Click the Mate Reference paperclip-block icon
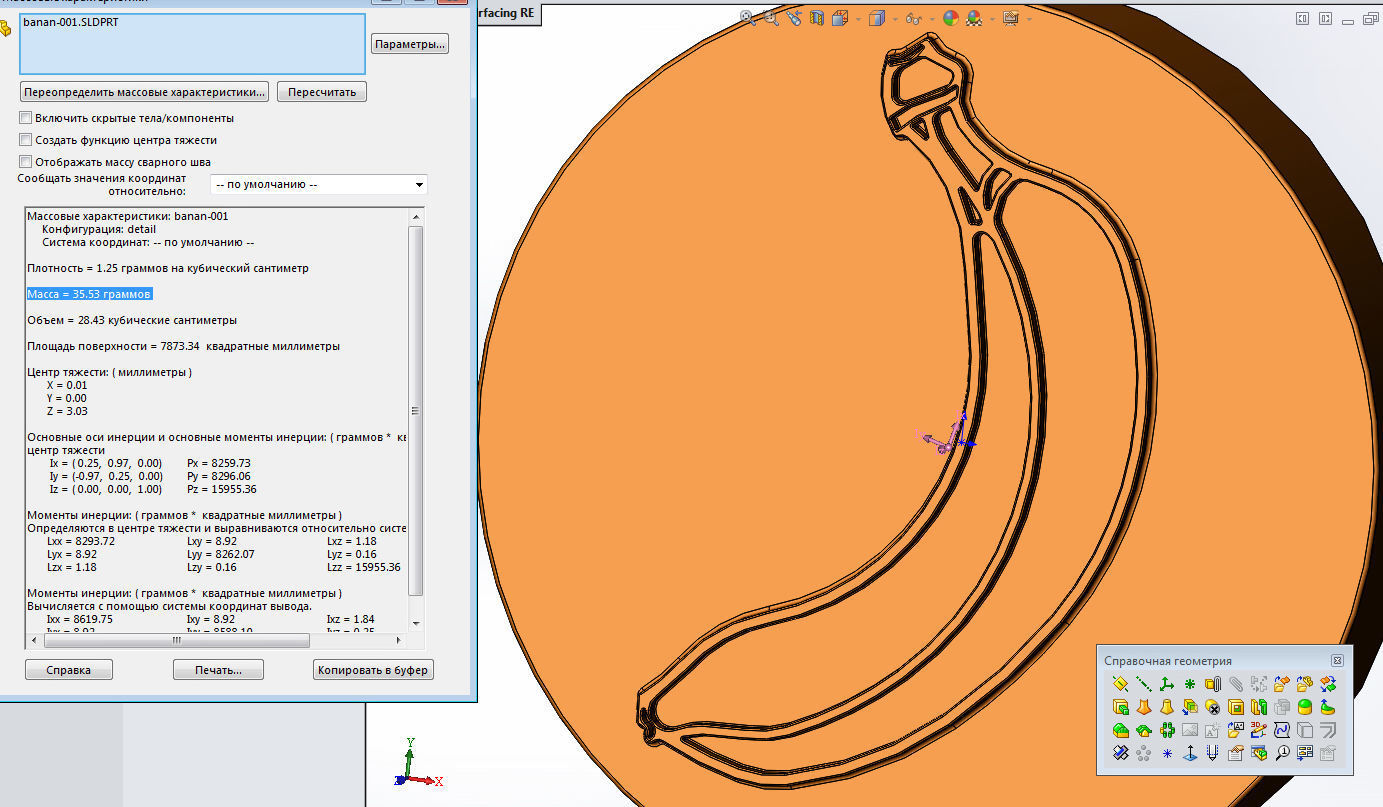Screen dimensions: 1383x807 click(x=1213, y=684)
